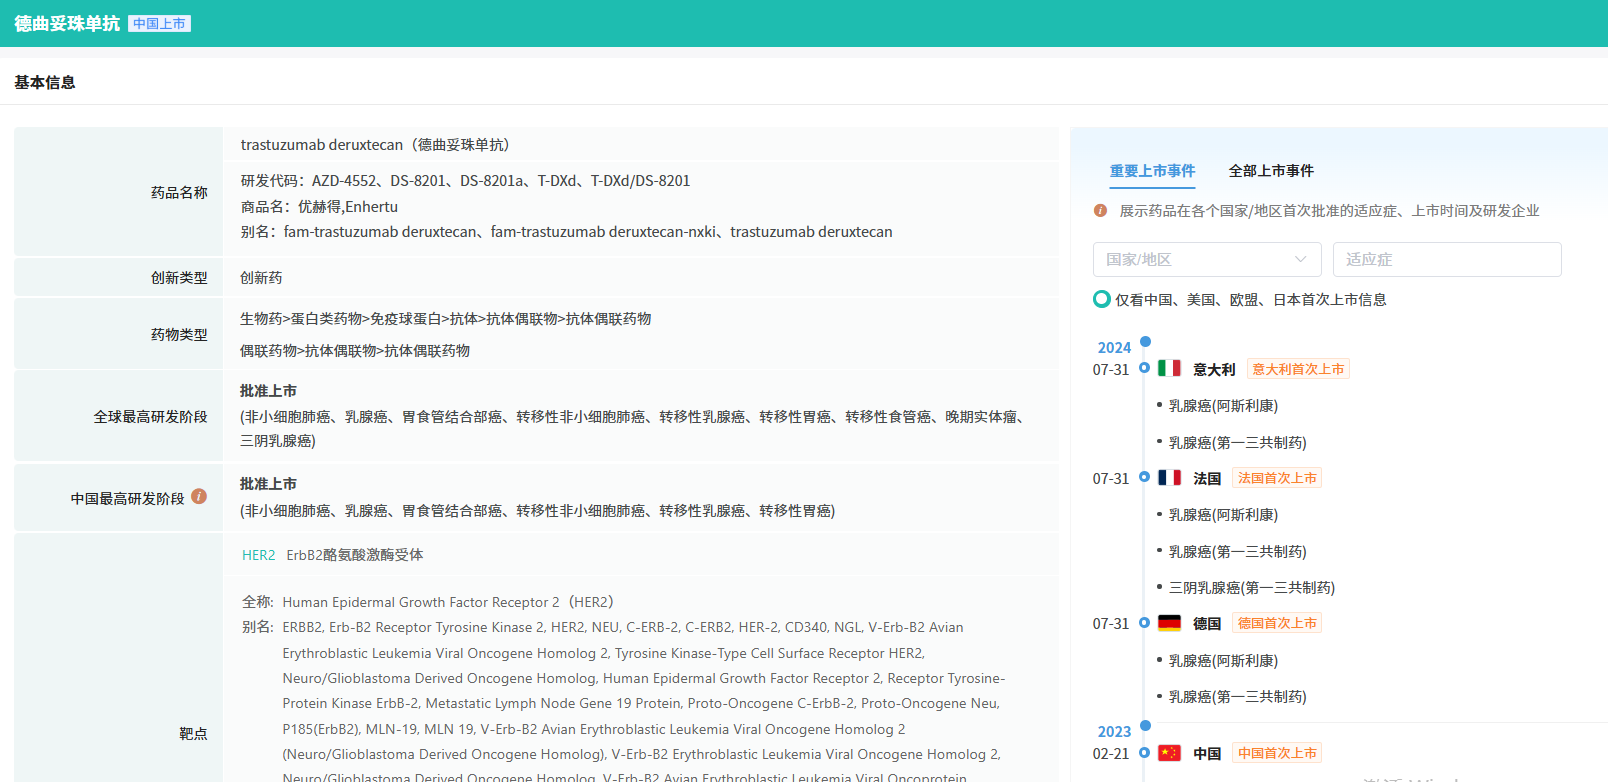
Task: Click the info icon beside 中国最高研发阶段
Action: point(199,496)
